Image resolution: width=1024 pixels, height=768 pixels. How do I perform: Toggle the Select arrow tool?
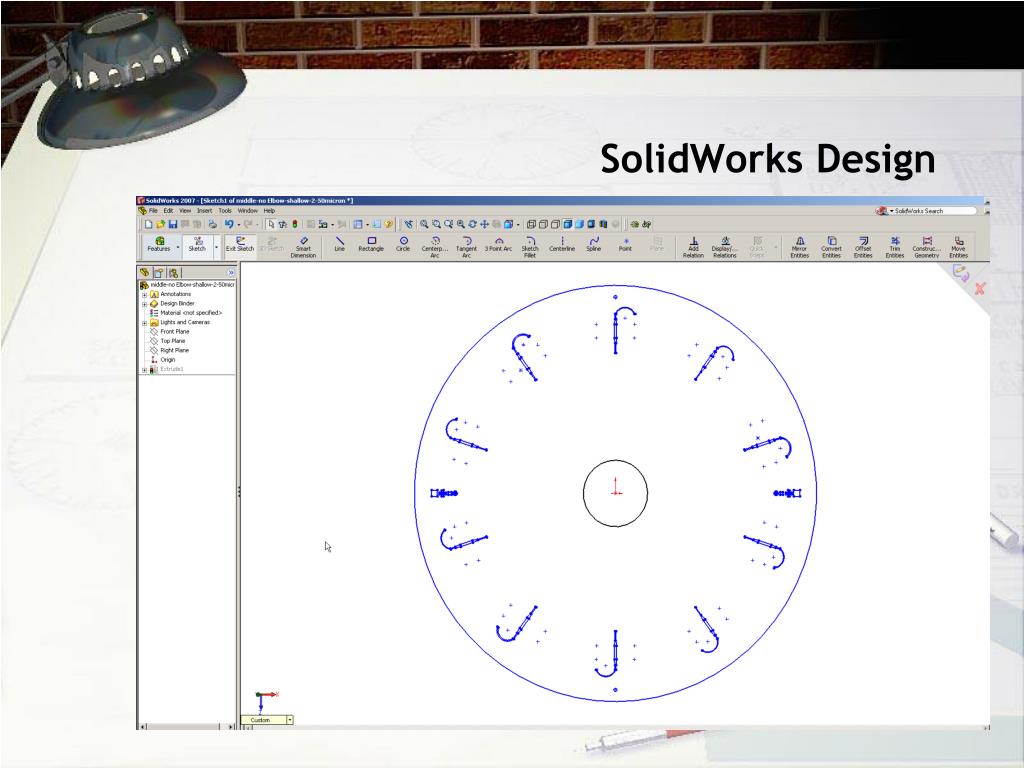point(270,224)
